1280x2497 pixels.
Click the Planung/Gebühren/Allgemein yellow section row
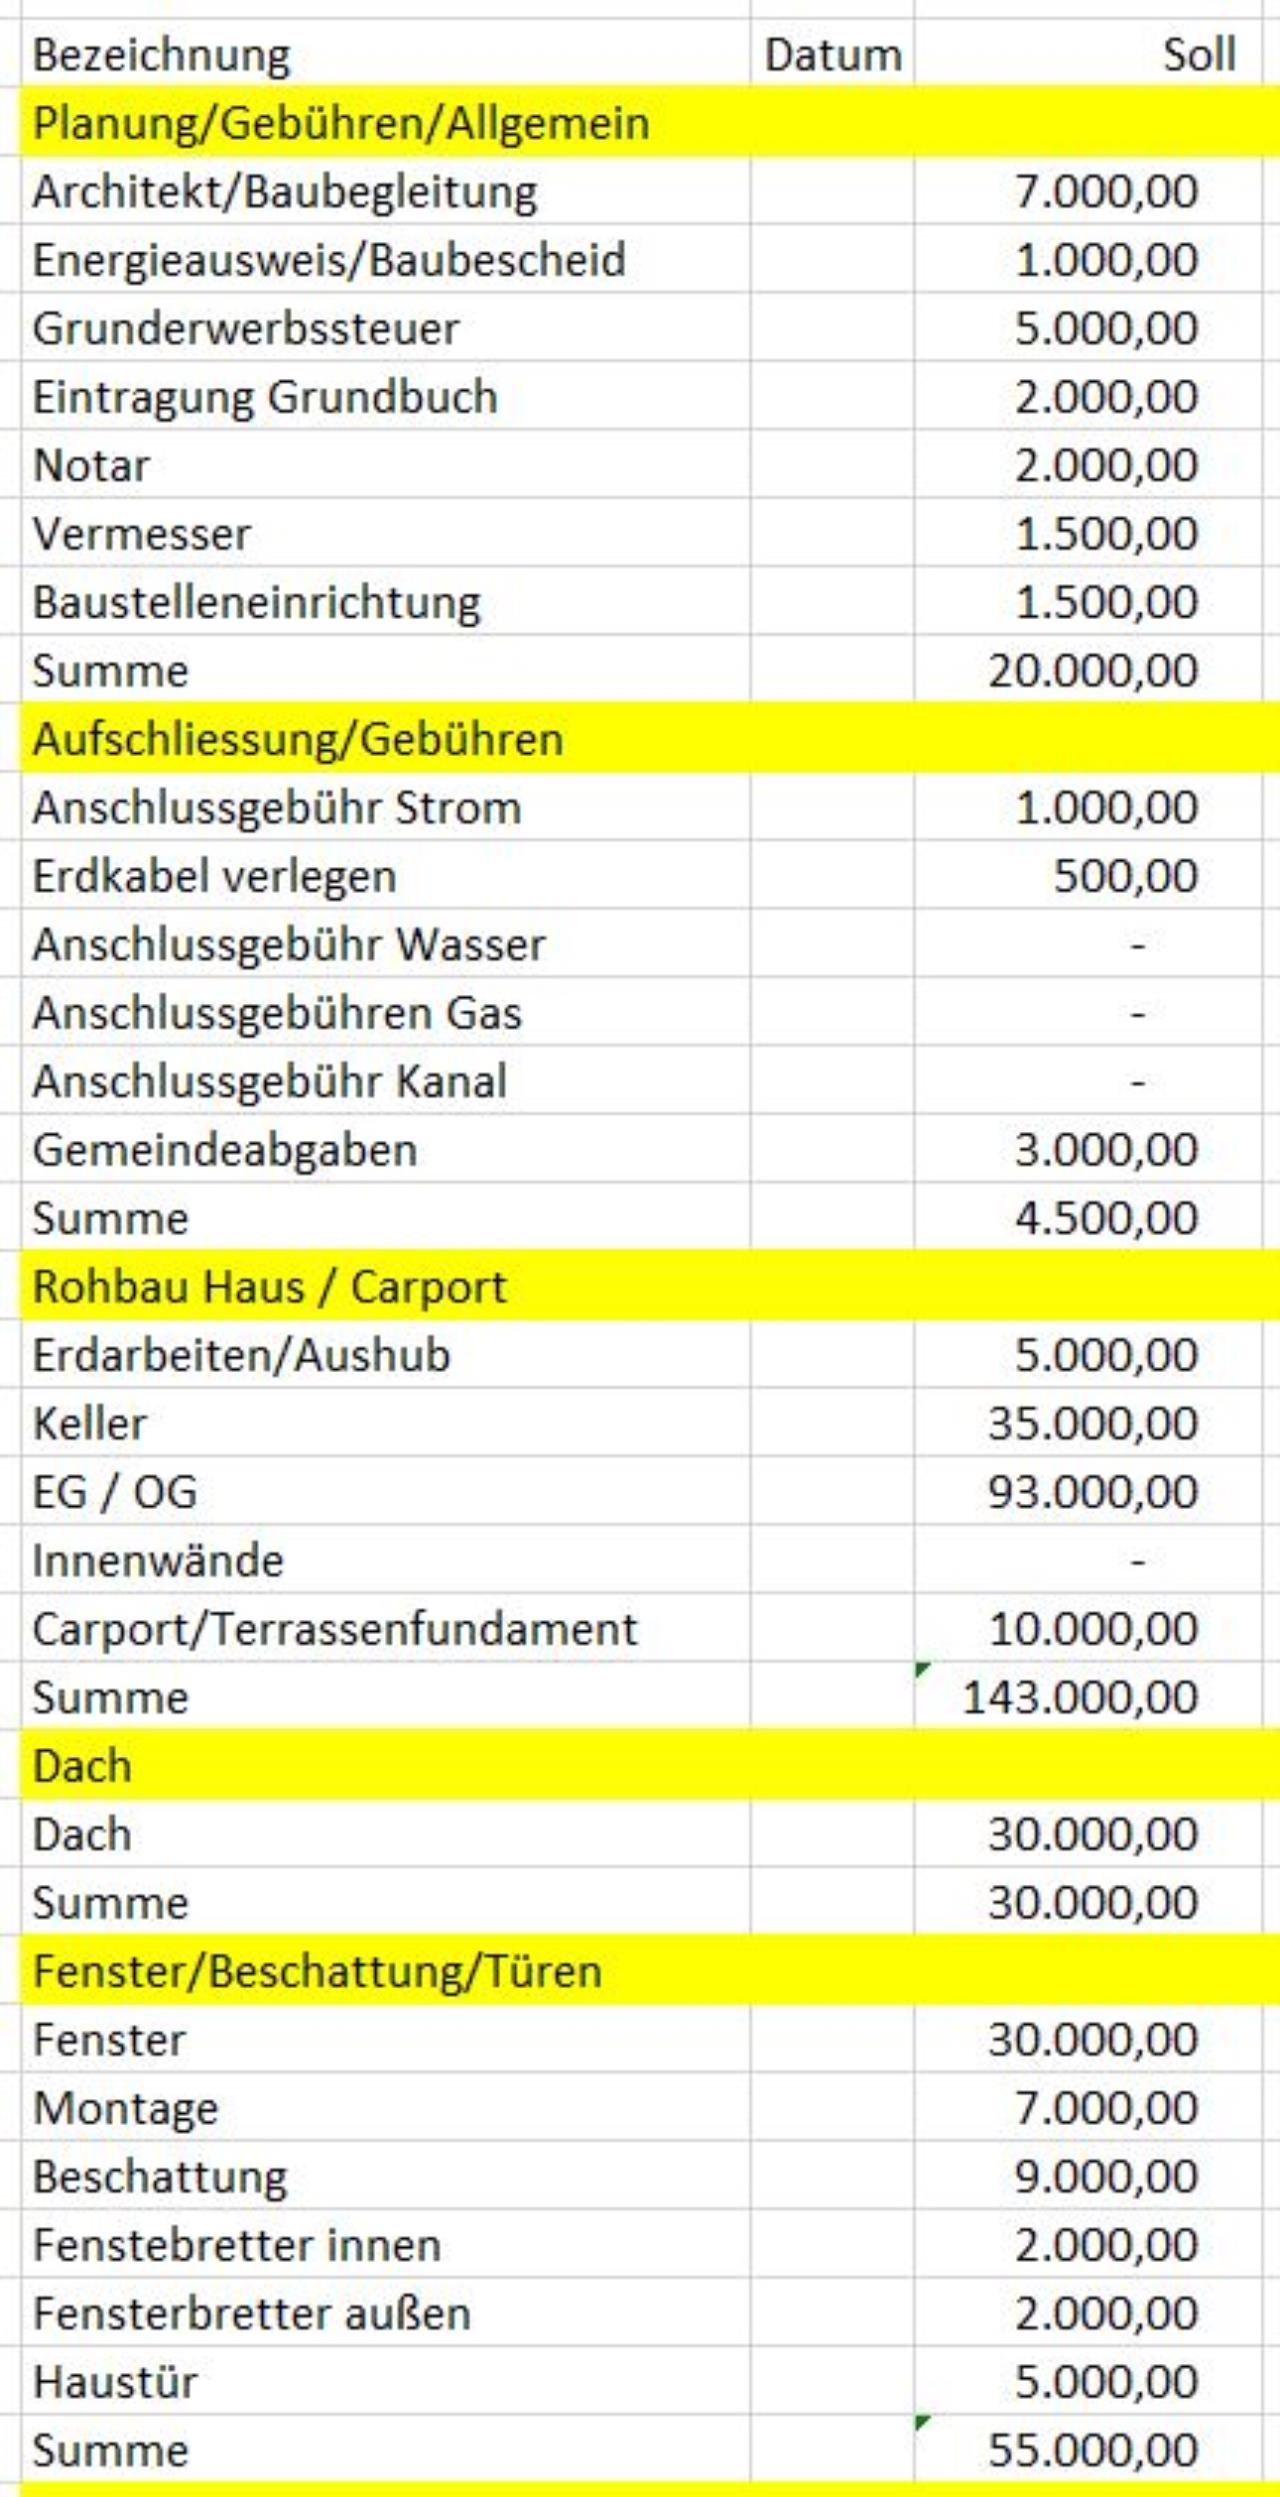click(650, 122)
